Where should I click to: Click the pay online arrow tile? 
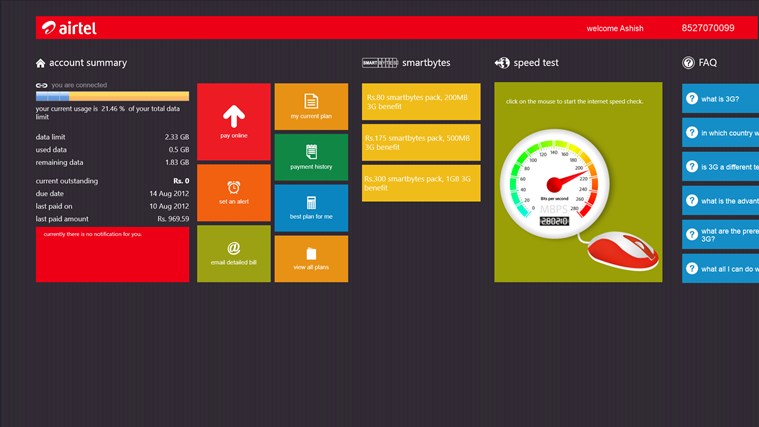(x=233, y=121)
